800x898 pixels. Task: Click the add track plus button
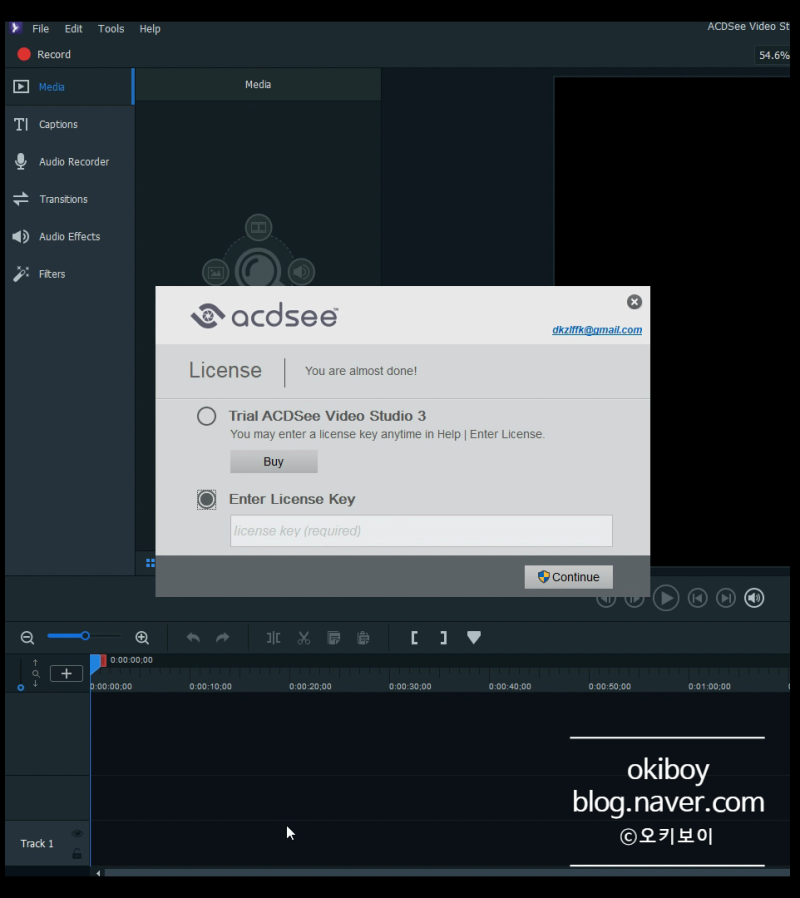[x=66, y=674]
